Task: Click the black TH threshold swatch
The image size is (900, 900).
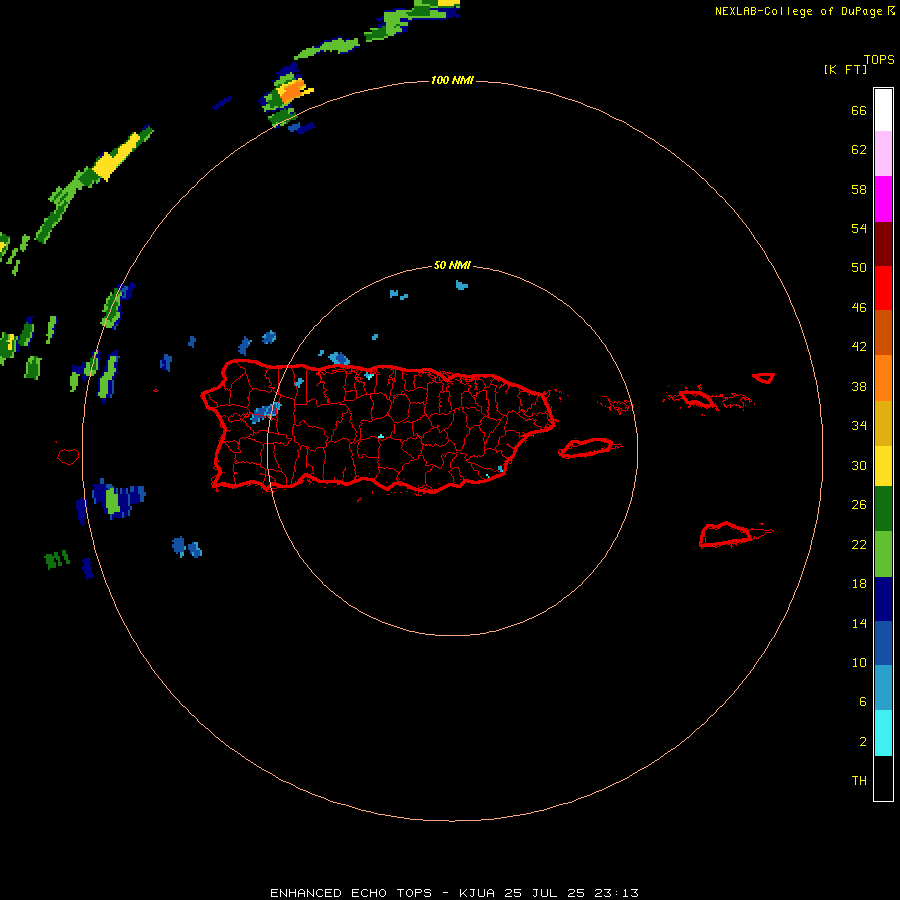Action: click(x=883, y=778)
